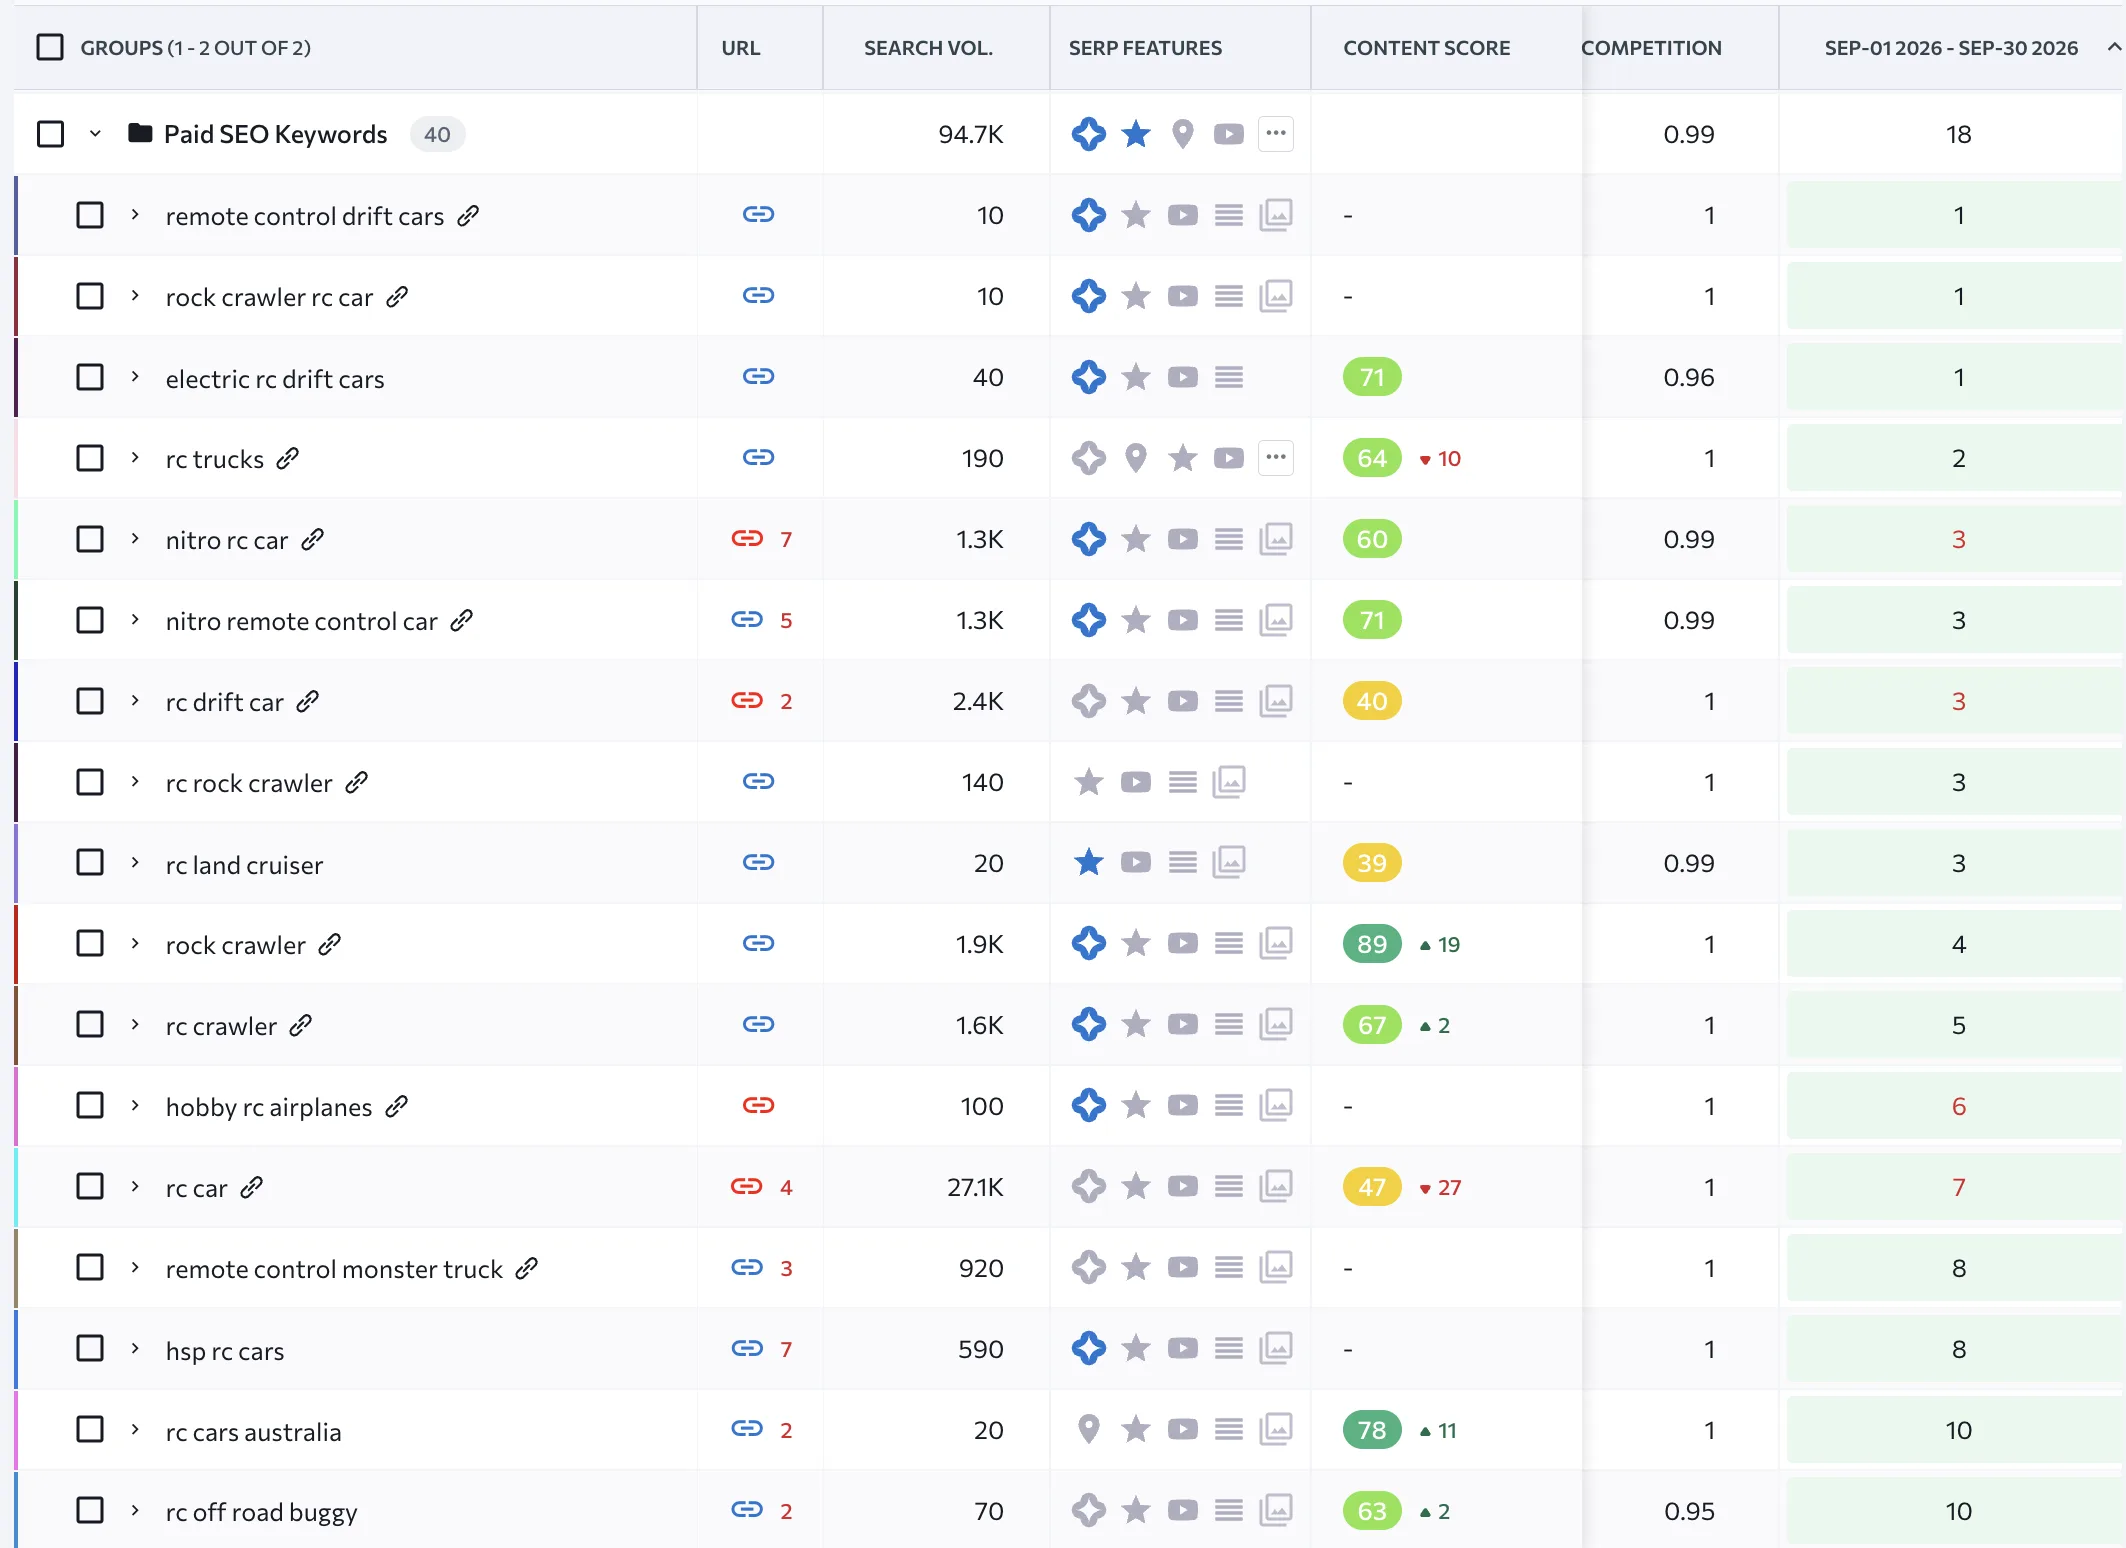2126x1548 pixels.
Task: Click the Sep-01 2026 - Sep-30 2026 date column header
Action: 1951,47
